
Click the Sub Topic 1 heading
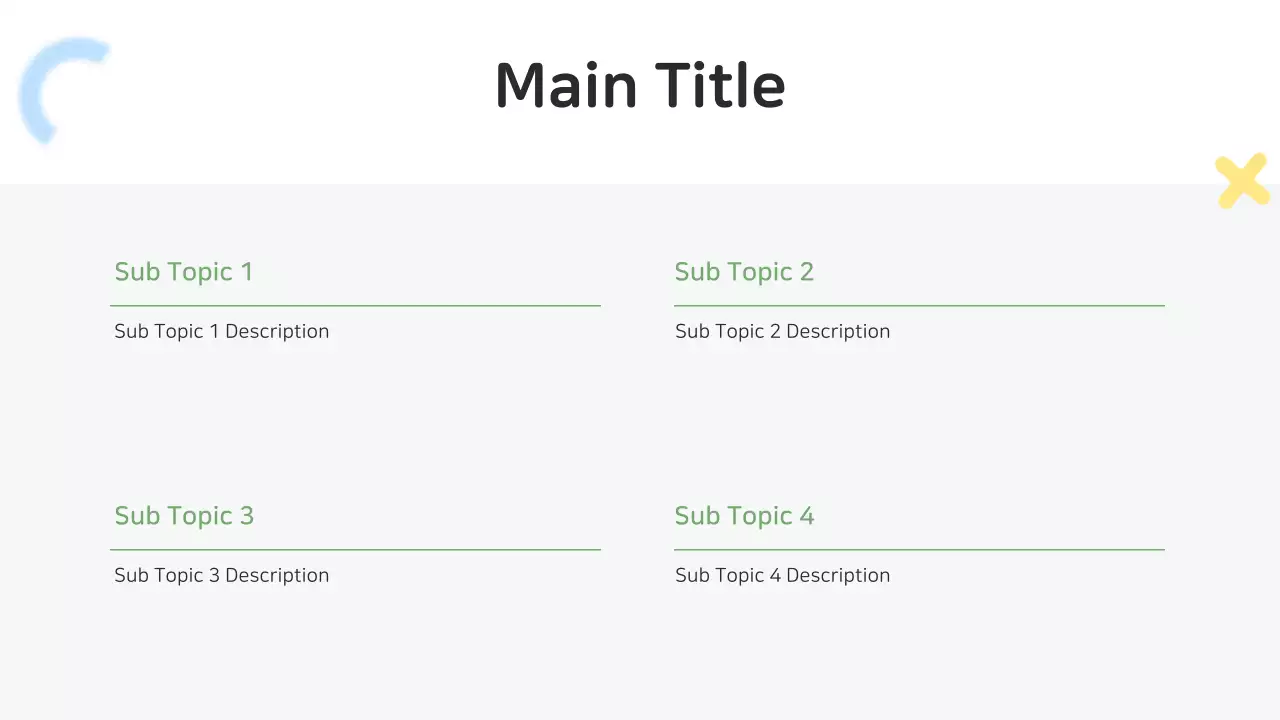tap(184, 272)
